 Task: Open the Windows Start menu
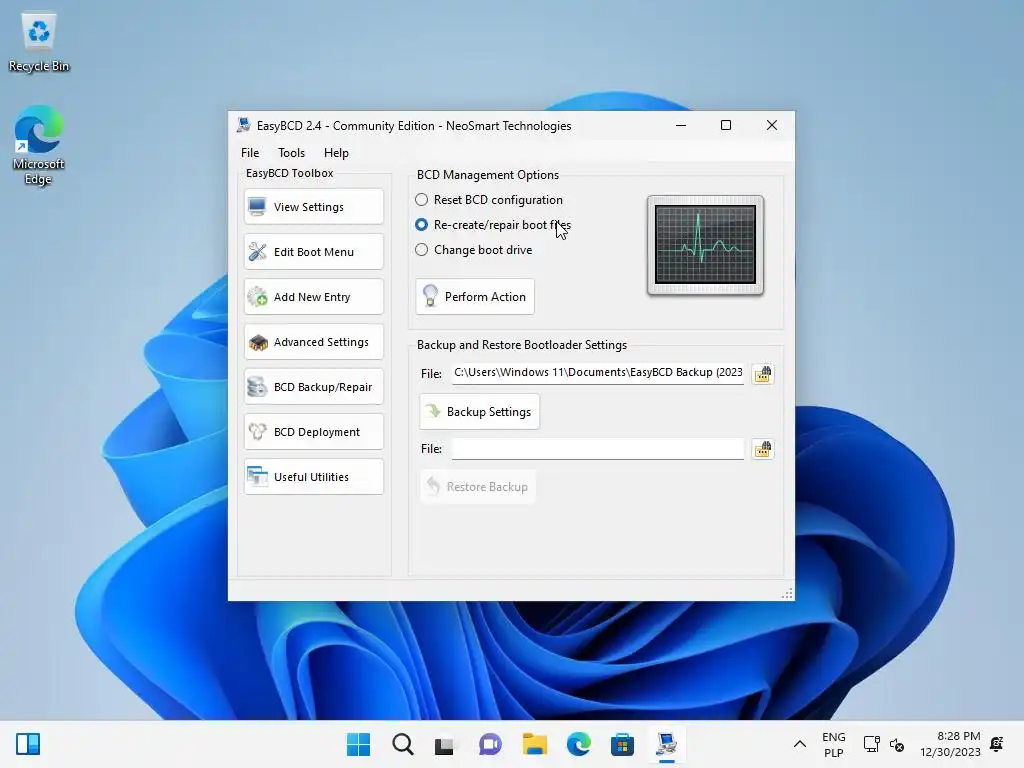click(359, 744)
